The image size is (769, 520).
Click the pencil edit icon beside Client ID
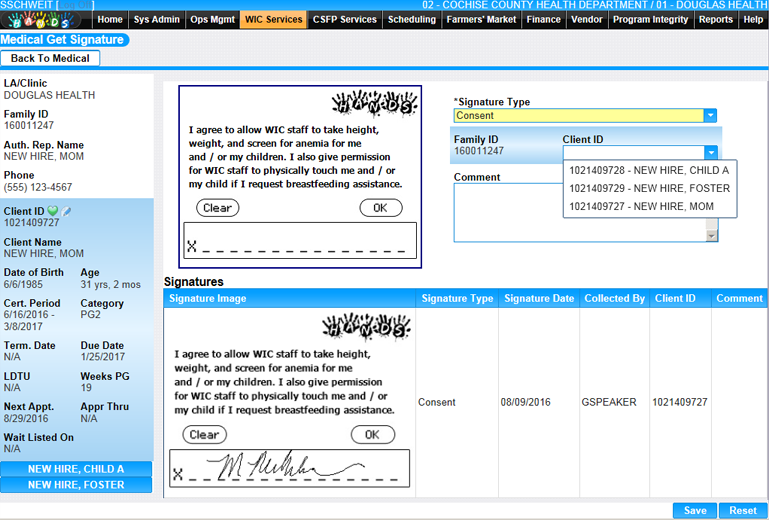tap(66, 211)
